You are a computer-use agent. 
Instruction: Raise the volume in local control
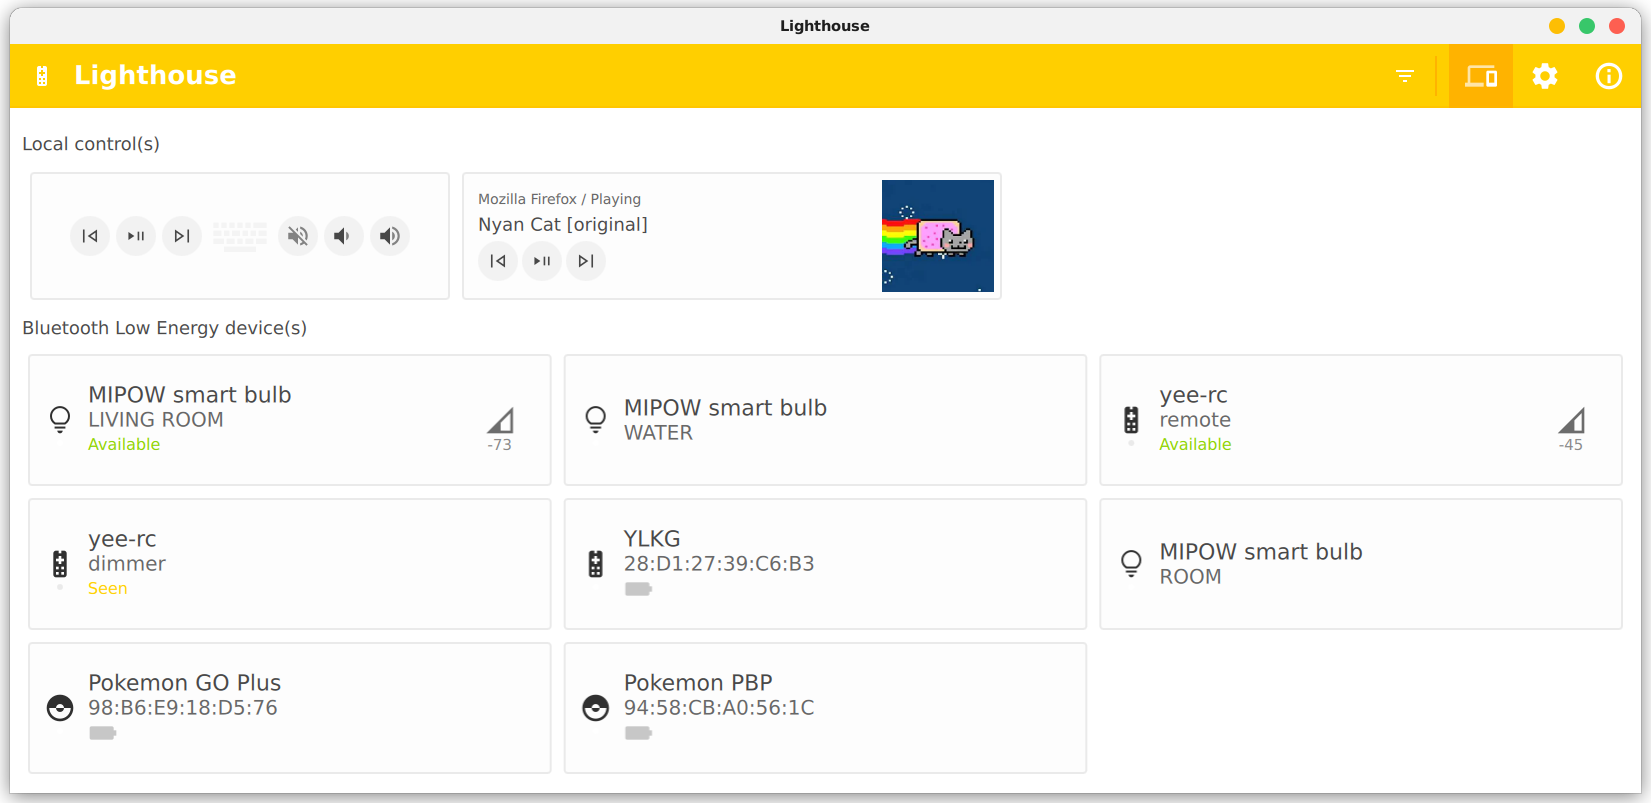(390, 236)
